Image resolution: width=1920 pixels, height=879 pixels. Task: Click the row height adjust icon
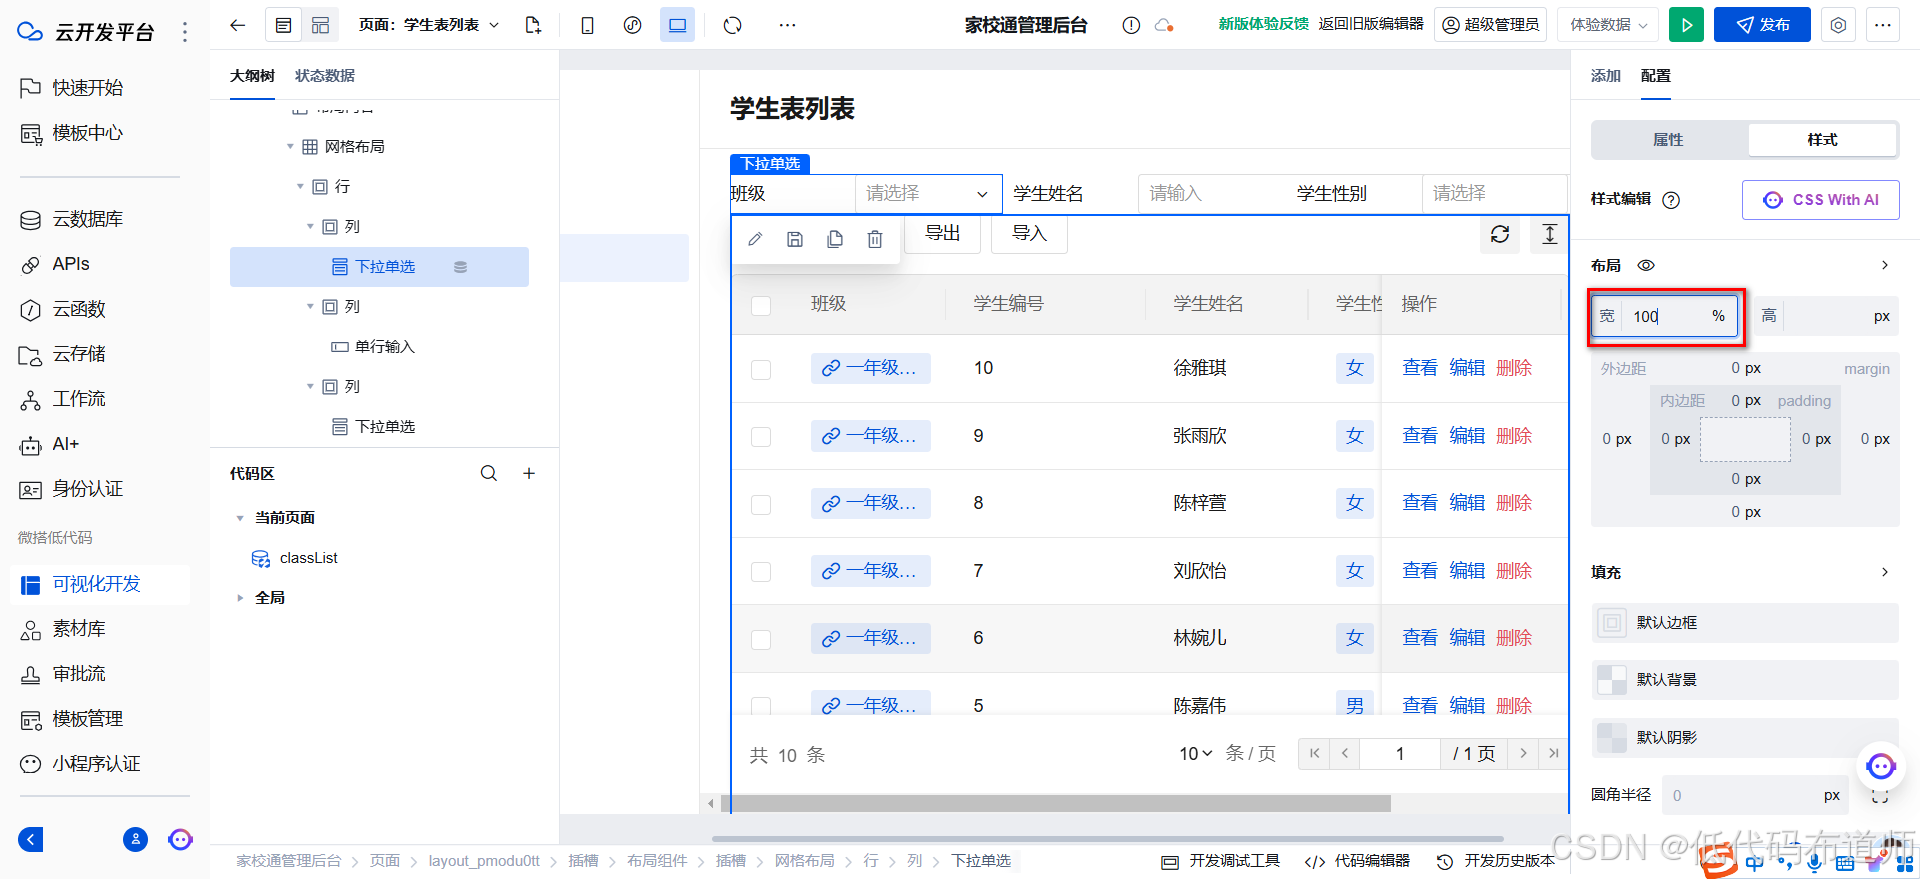pos(1549,234)
